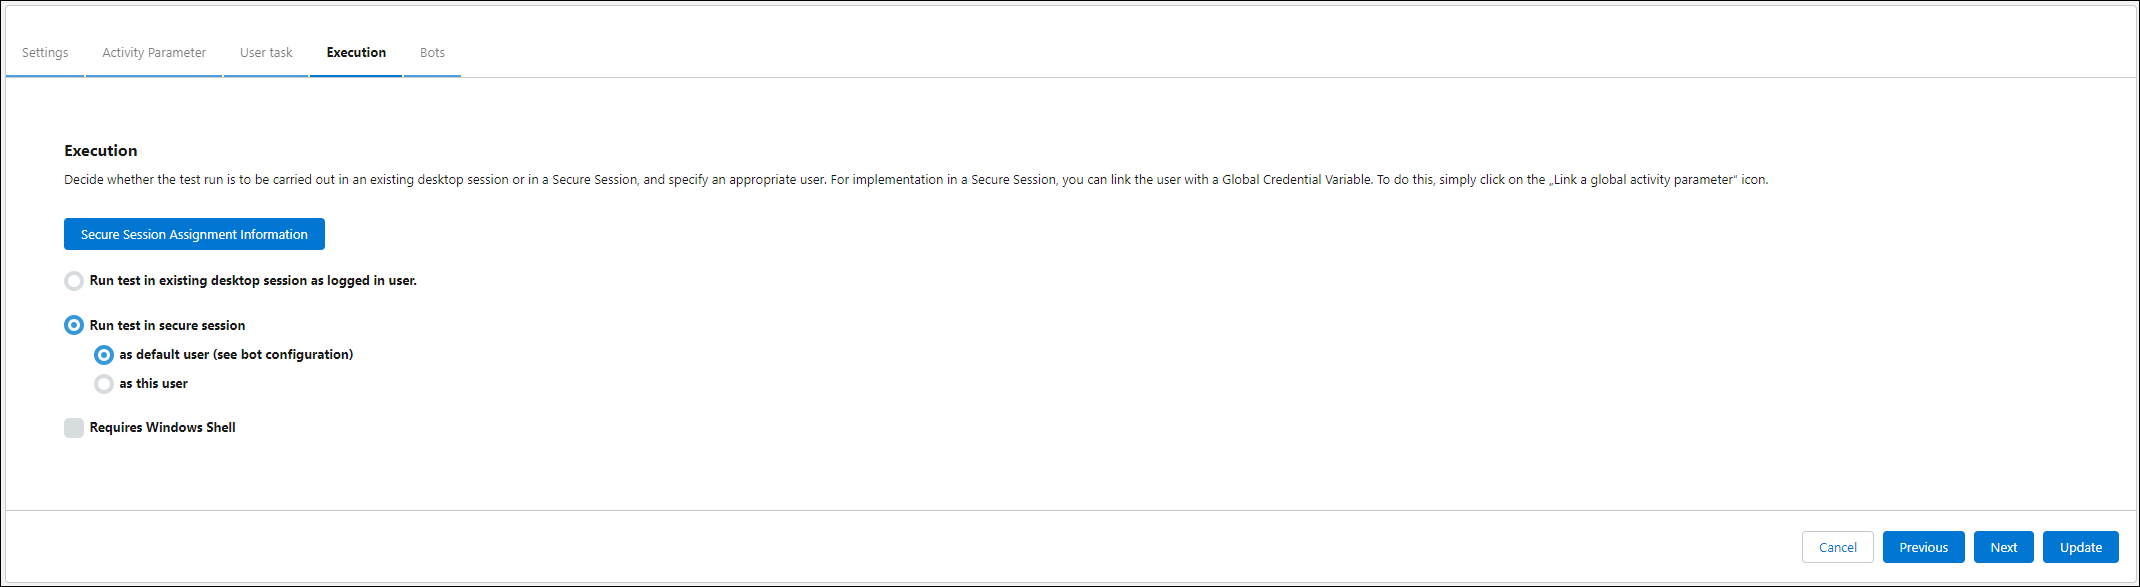
Task: Proceed with the Next button
Action: click(x=2003, y=547)
